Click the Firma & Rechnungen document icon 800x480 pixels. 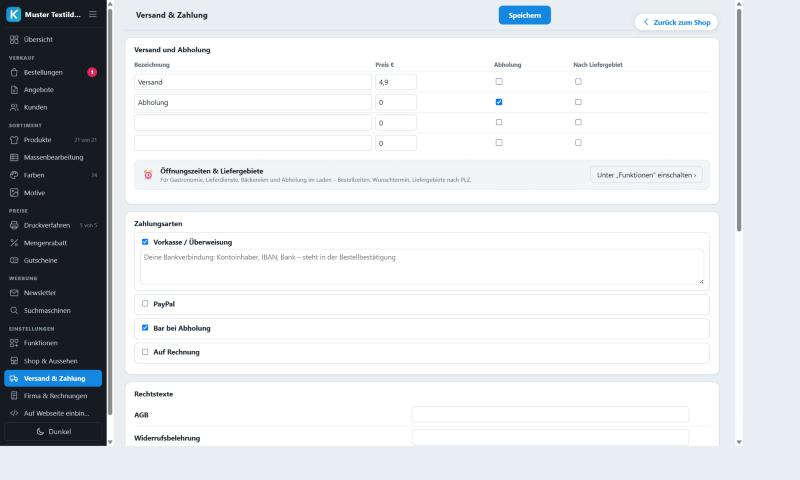(14, 396)
